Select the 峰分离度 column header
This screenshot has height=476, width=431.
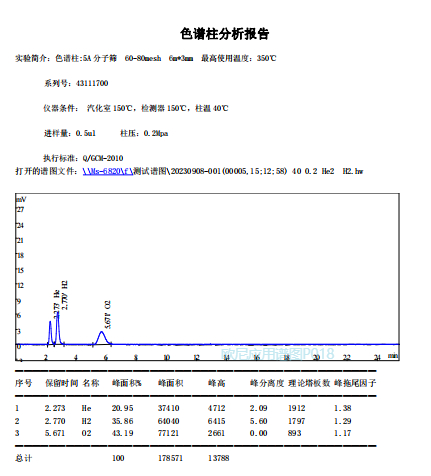click(267, 383)
